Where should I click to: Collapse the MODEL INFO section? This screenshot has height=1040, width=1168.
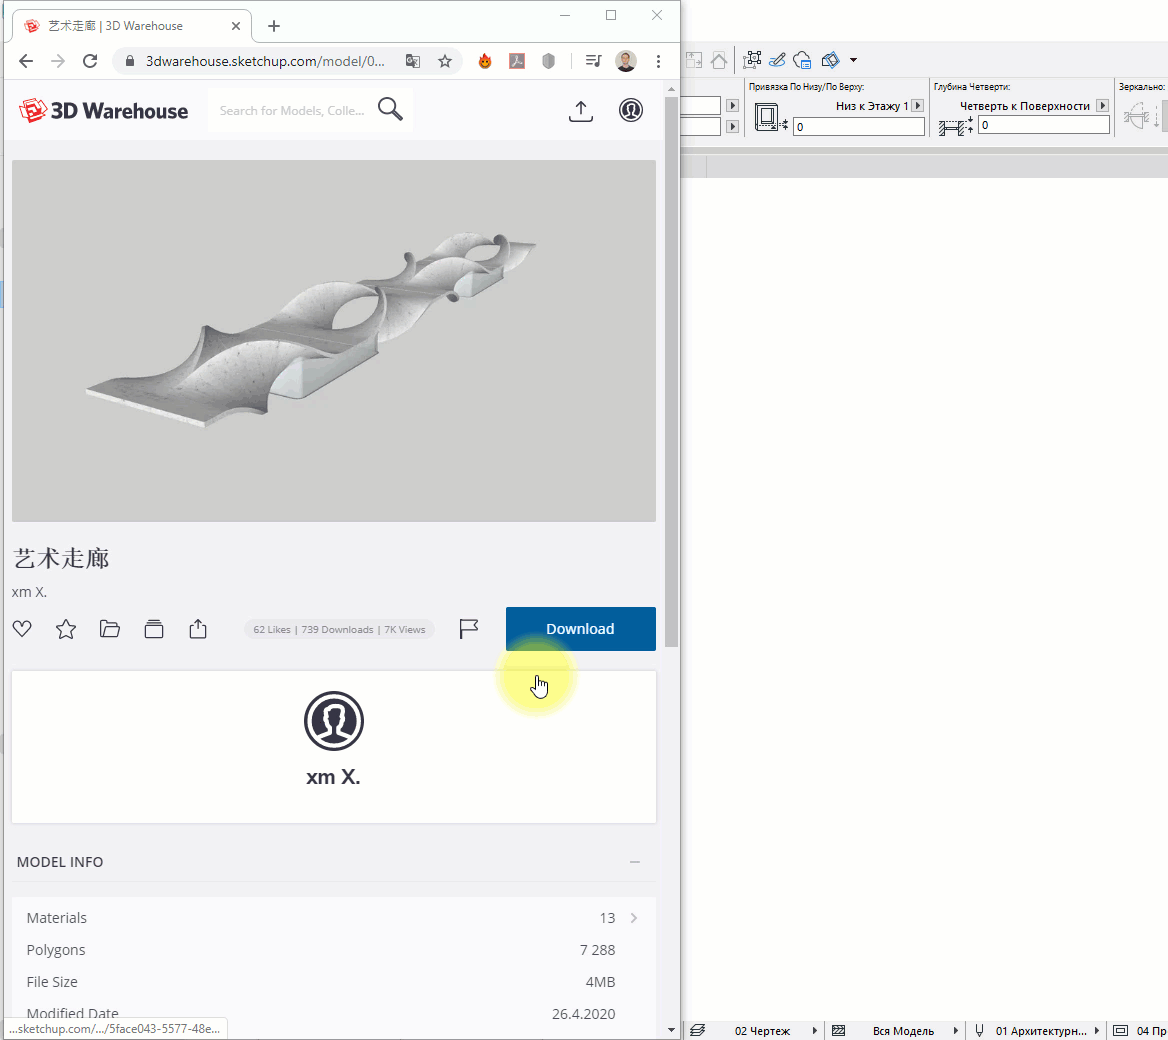[x=635, y=862]
